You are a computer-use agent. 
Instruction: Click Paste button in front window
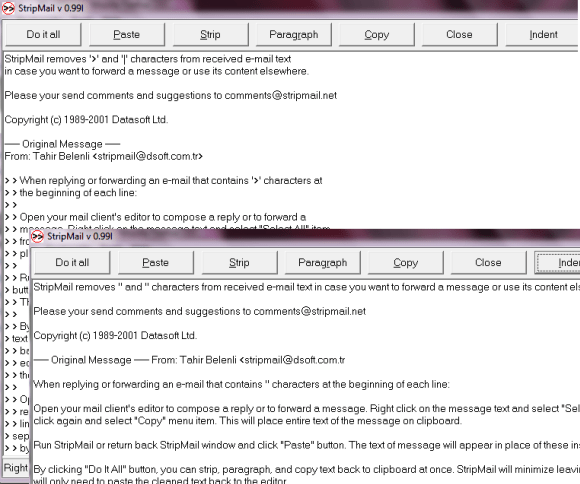click(155, 262)
